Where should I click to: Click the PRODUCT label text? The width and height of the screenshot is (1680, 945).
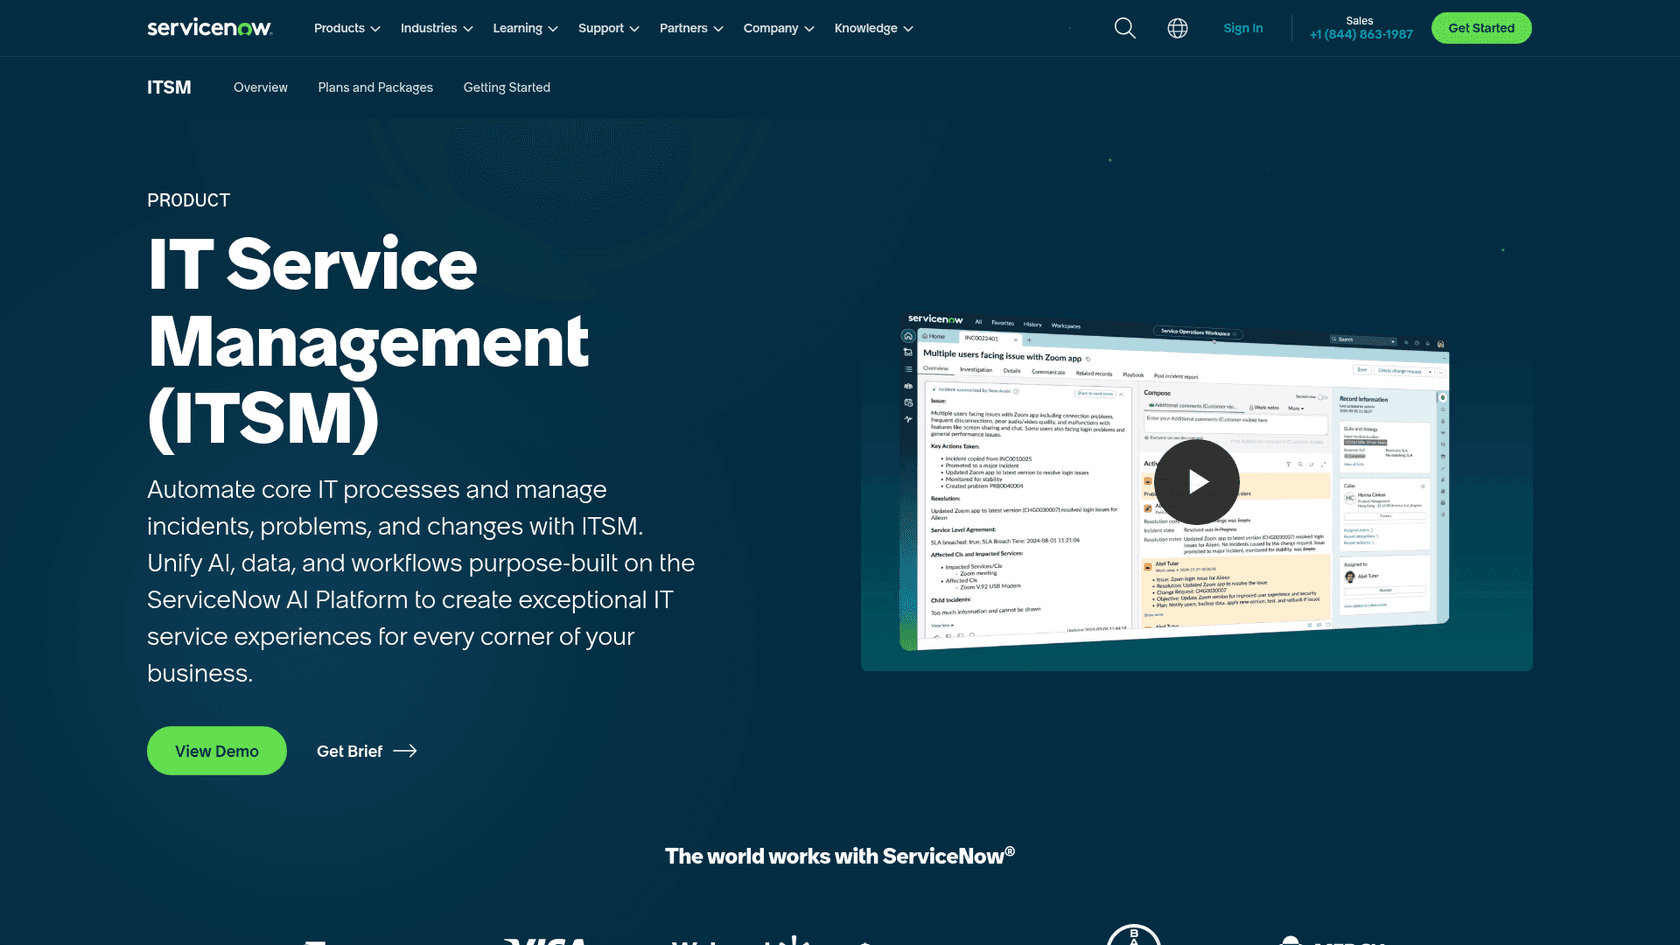pyautogui.click(x=188, y=200)
